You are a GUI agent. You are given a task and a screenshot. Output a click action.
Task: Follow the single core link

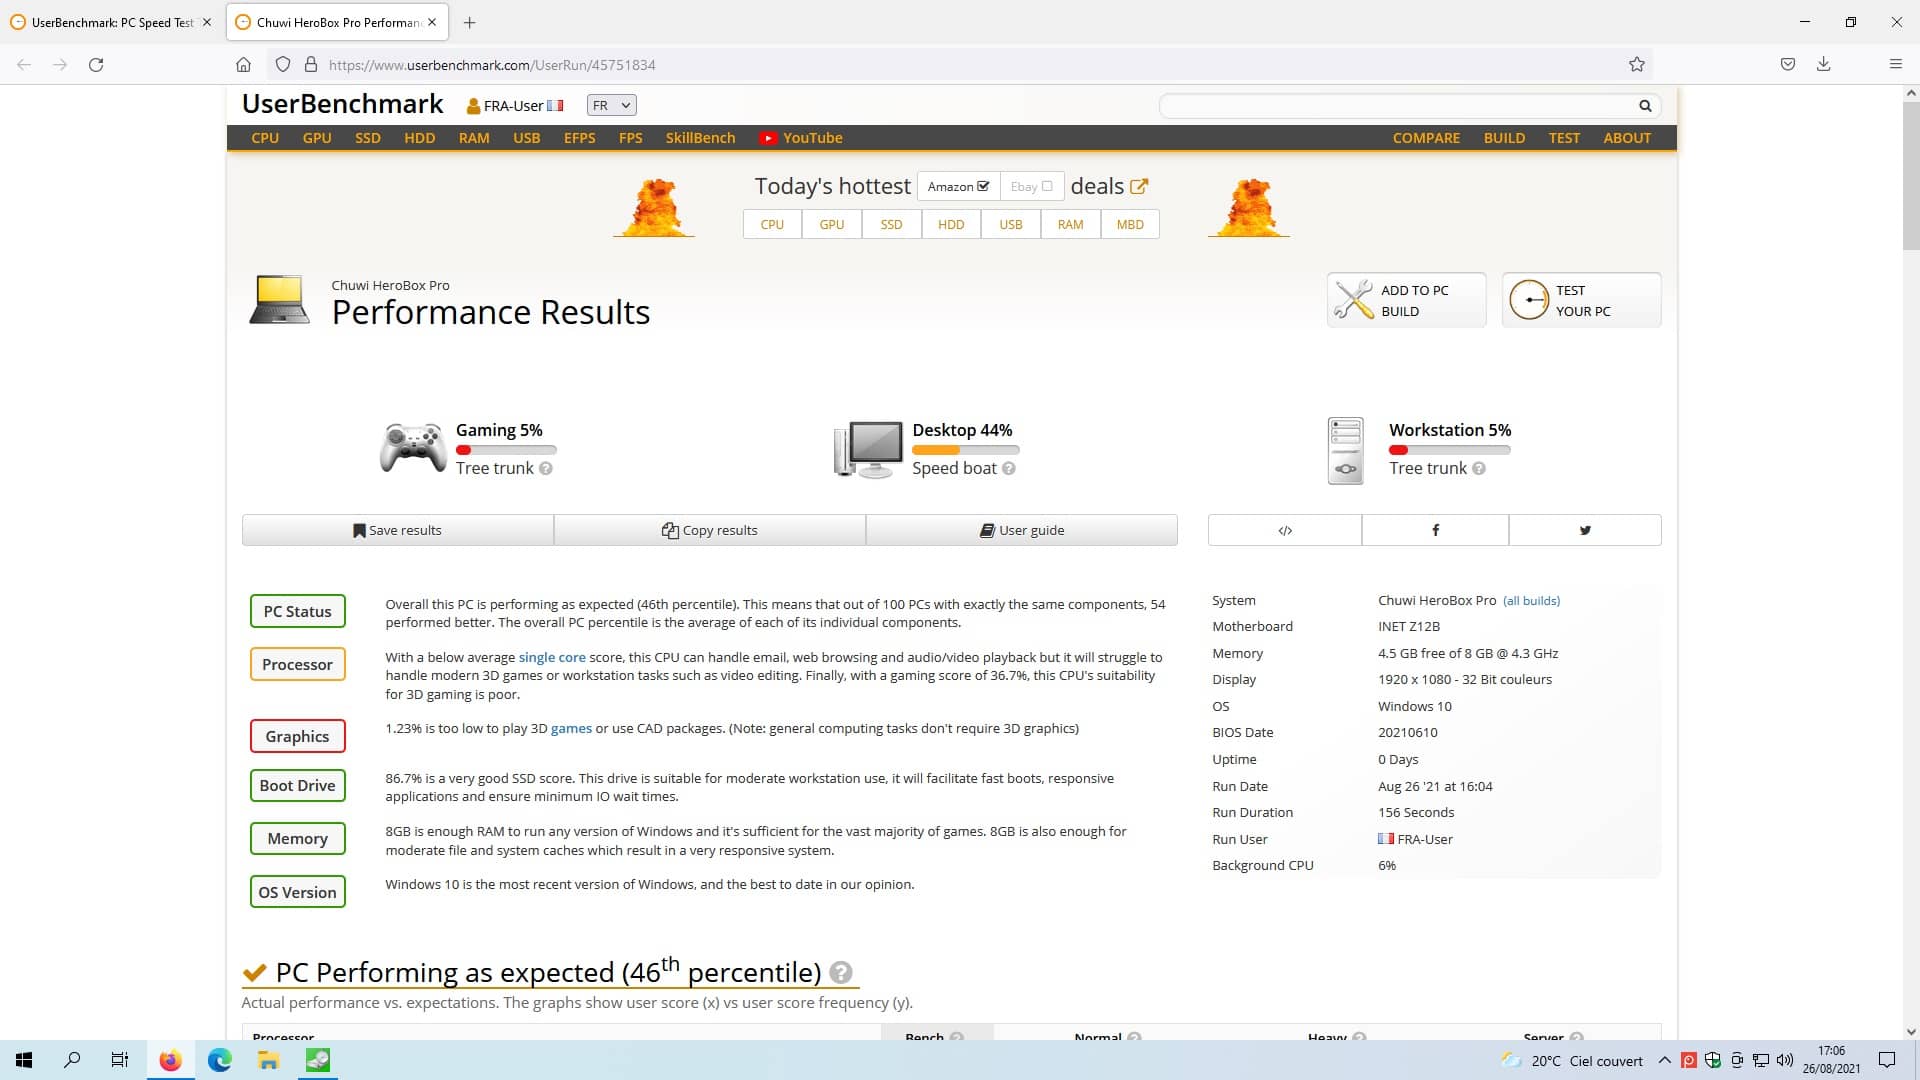coord(552,657)
